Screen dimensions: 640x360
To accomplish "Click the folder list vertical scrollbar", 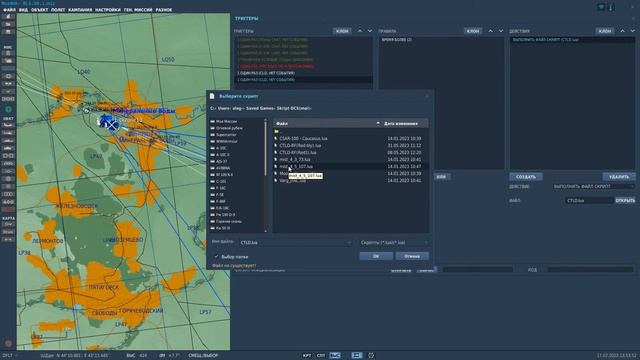I will tap(266, 176).
